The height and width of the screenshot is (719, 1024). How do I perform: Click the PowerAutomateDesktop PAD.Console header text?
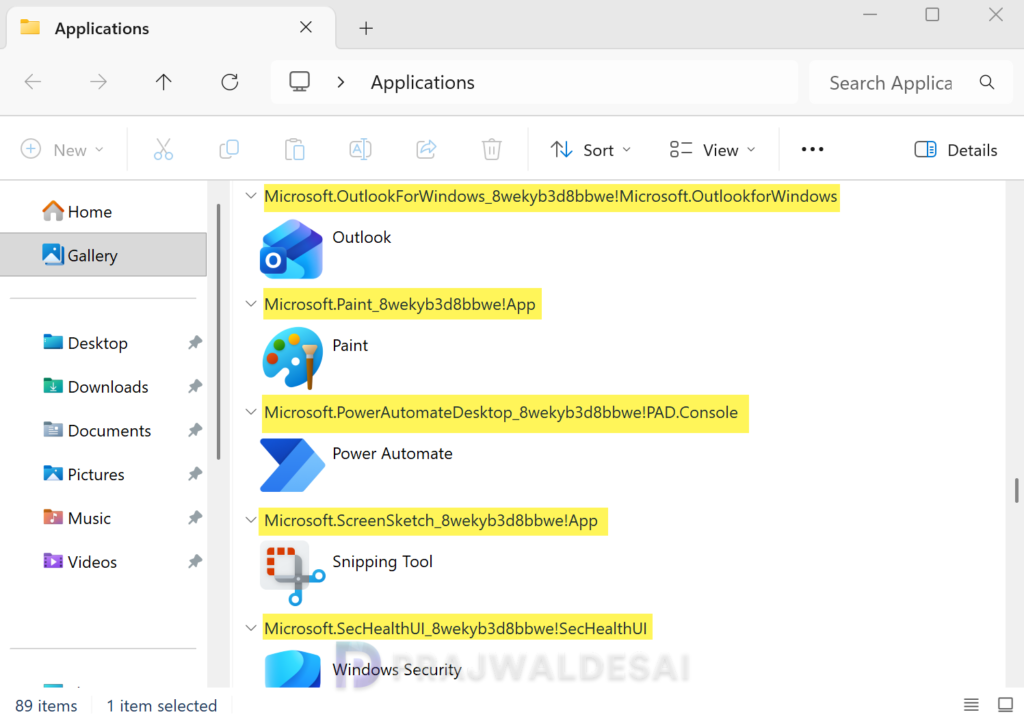point(501,412)
